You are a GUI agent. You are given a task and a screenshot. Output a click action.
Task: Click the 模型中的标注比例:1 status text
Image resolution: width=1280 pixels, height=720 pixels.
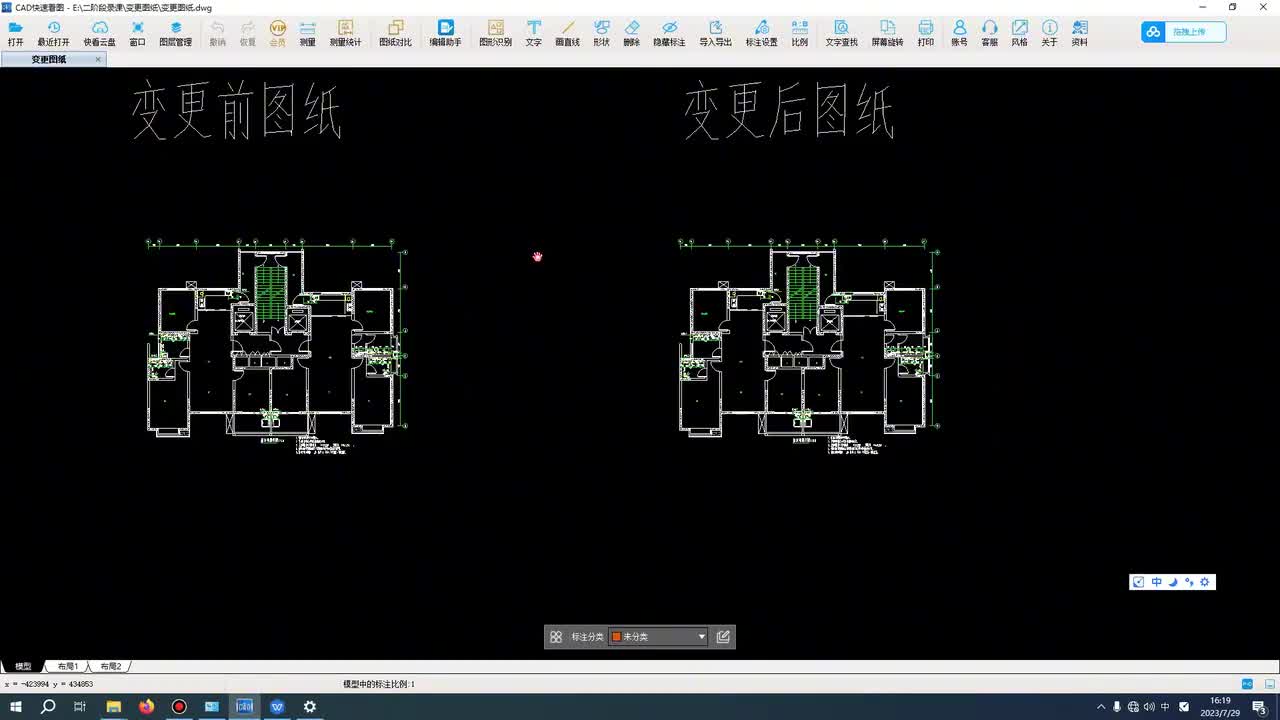379,684
